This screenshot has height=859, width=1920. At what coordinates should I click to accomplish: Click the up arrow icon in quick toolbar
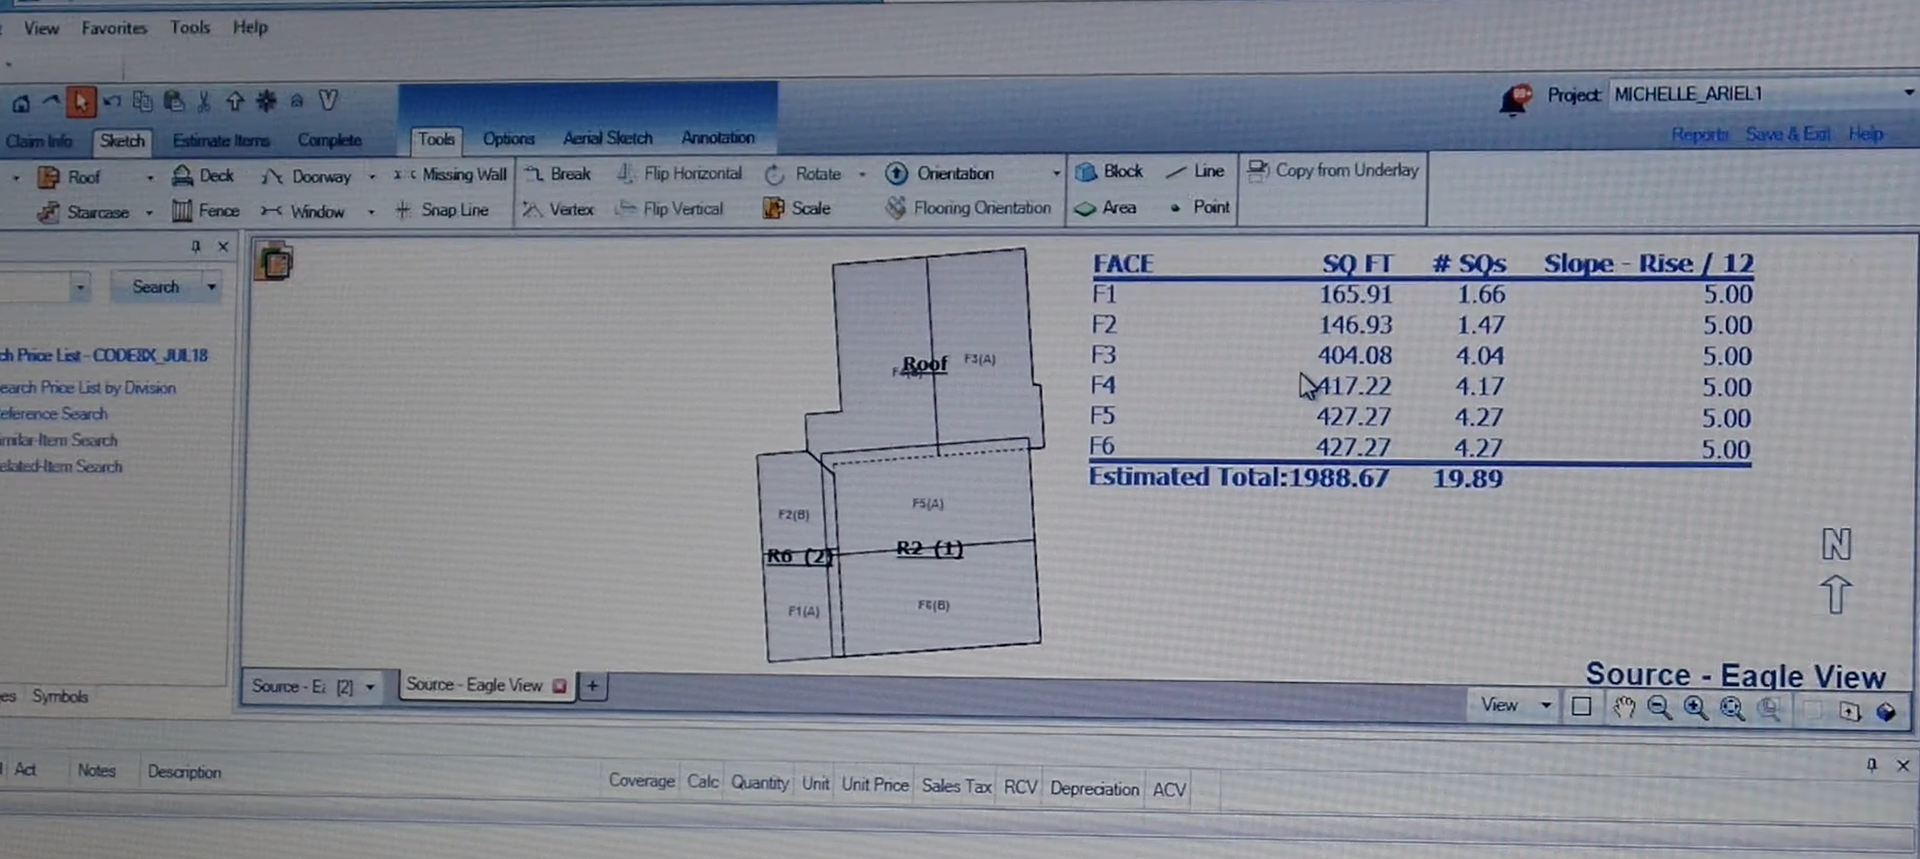tap(235, 101)
